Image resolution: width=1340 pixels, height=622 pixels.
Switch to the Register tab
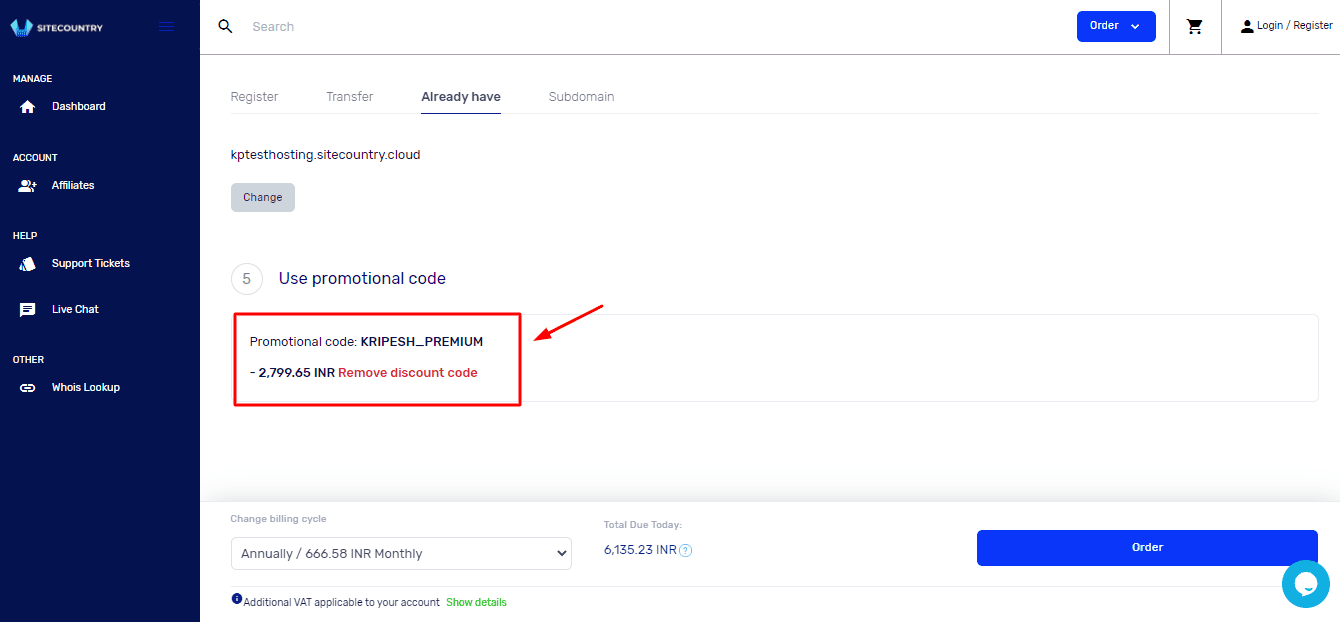[x=254, y=97]
